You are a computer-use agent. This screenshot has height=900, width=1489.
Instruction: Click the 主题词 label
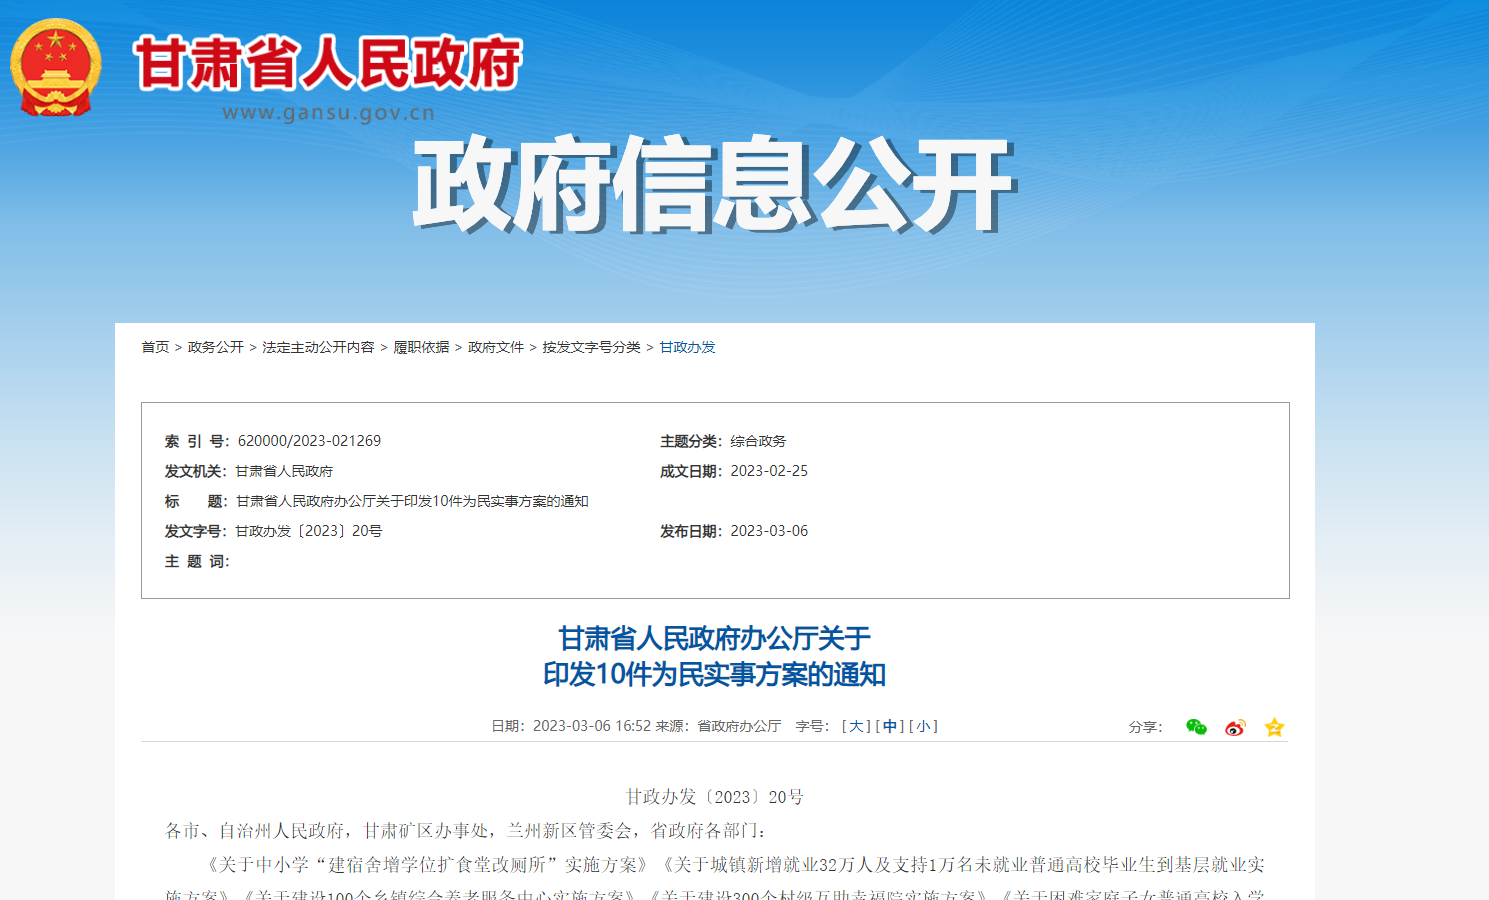(x=197, y=561)
